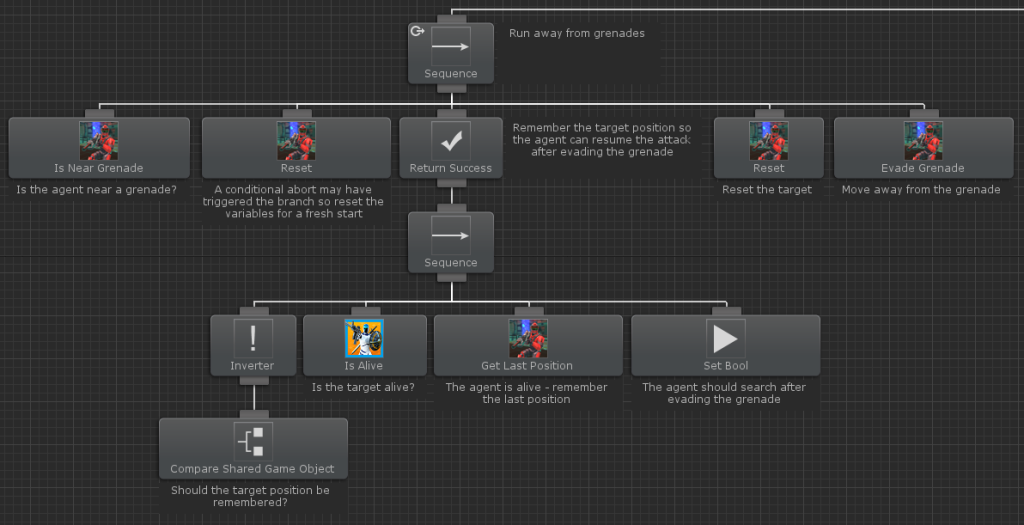This screenshot has width=1024, height=525.
Task: Click the 'Set Bool' node label
Action: [x=726, y=366]
